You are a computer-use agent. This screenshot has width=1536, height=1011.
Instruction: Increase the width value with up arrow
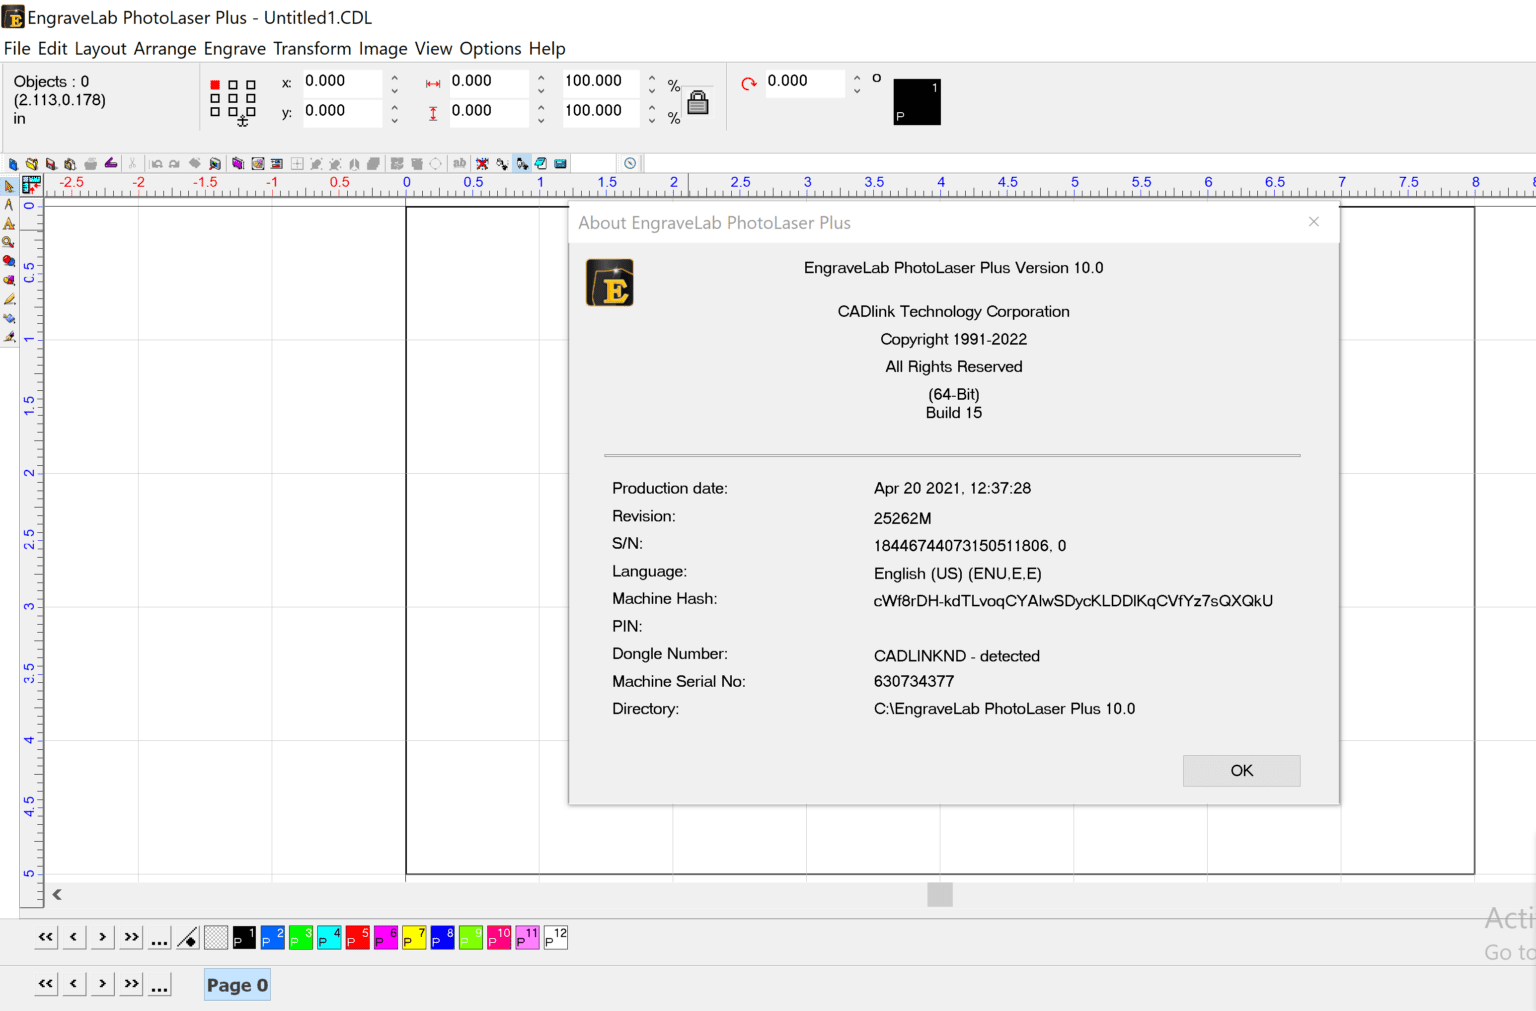pos(541,77)
